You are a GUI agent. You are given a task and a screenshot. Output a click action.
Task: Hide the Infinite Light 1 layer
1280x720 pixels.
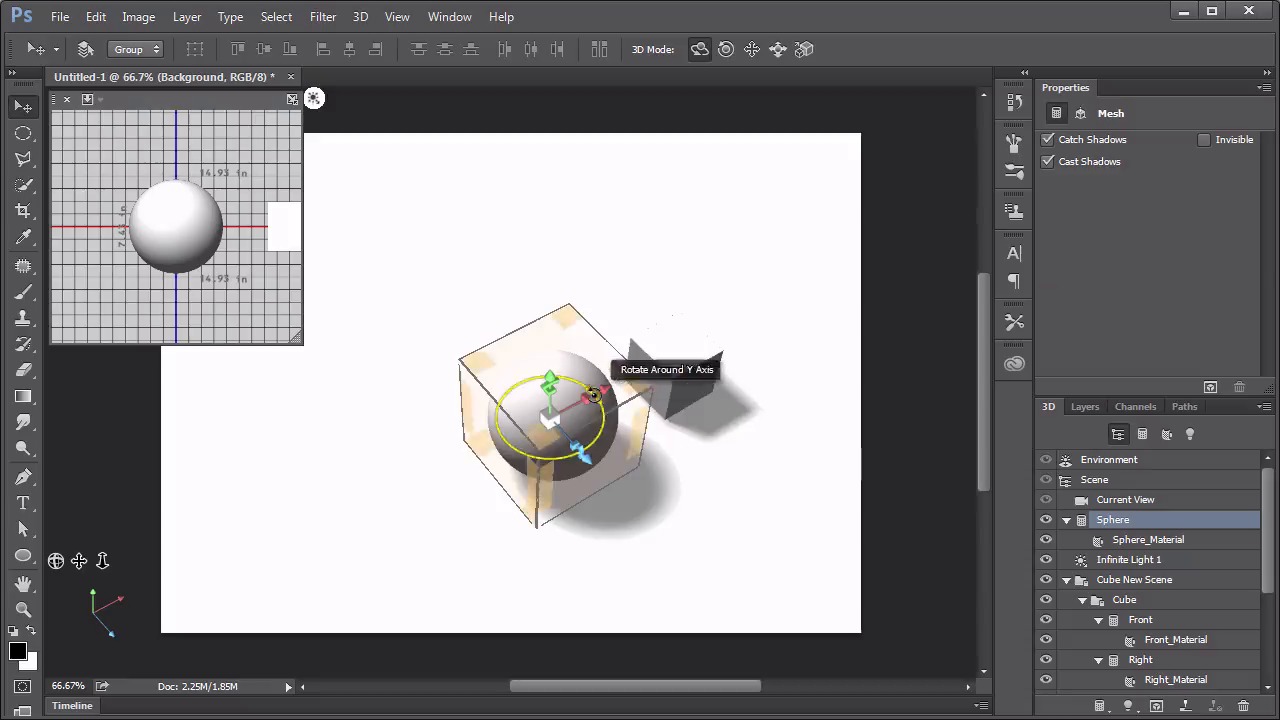(1046, 560)
